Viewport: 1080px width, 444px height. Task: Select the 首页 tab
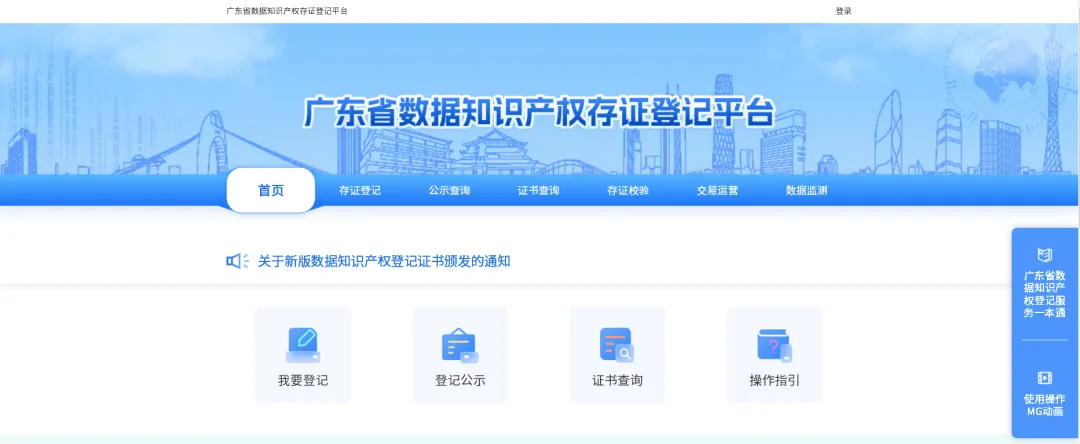(271, 190)
